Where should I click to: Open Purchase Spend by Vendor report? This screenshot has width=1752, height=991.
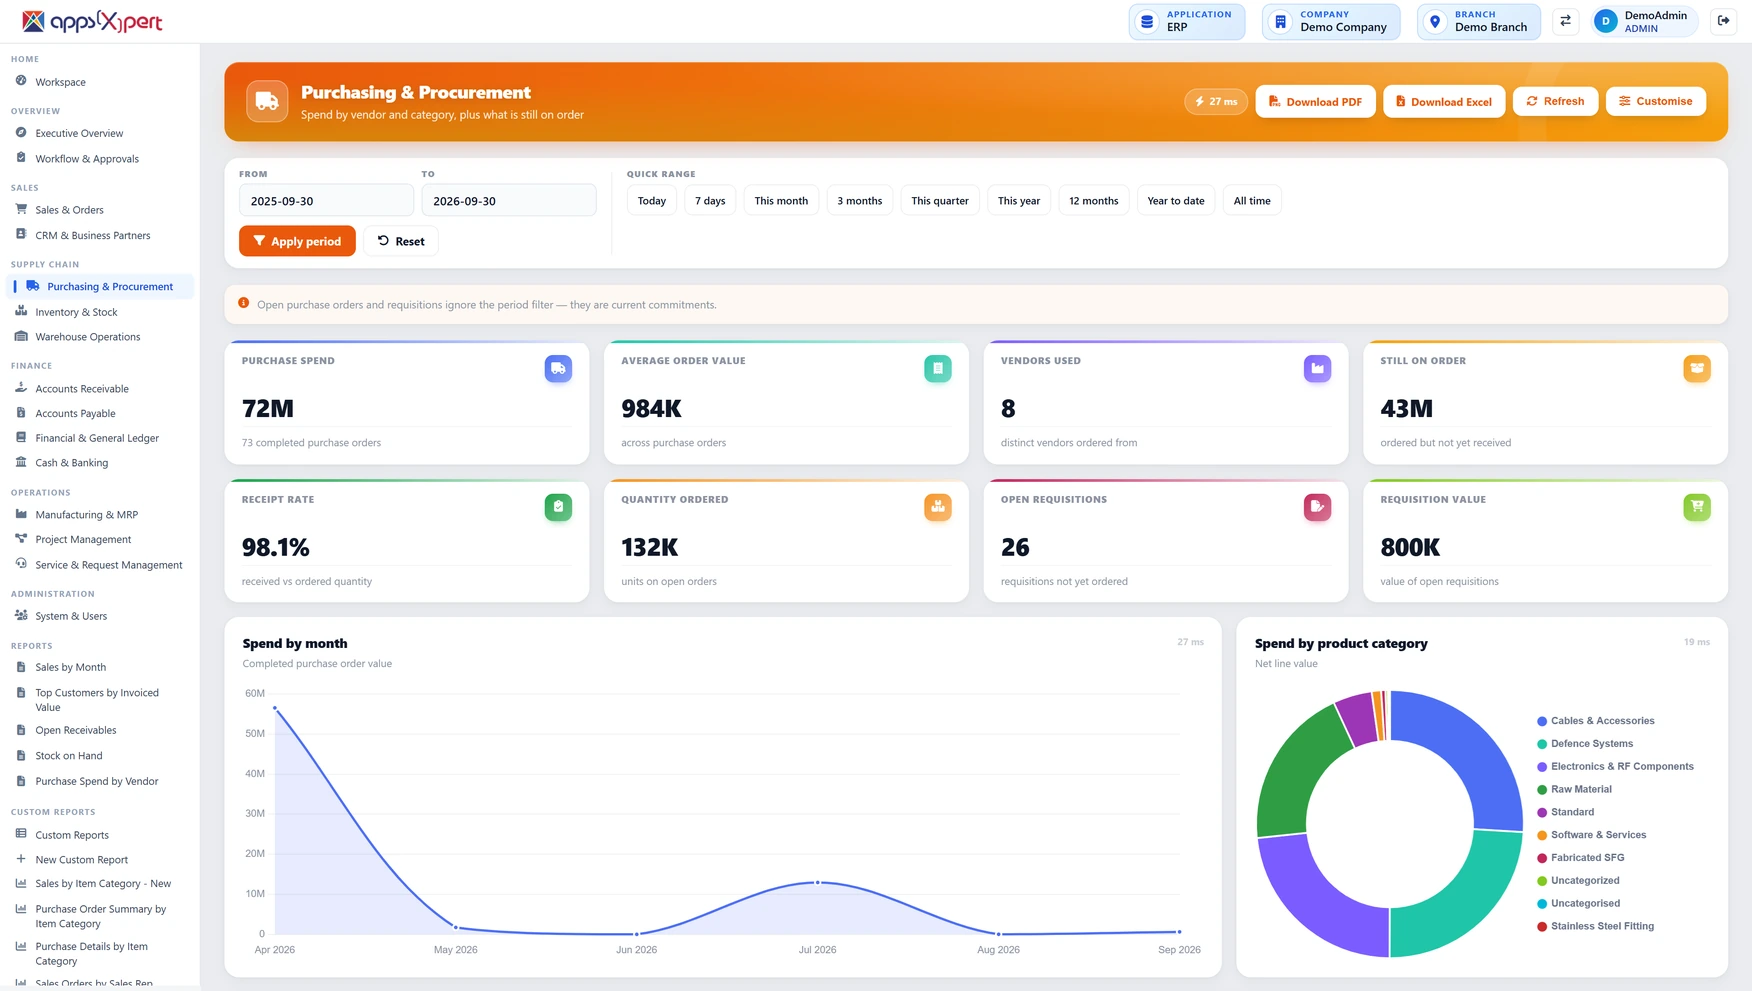[x=97, y=781]
